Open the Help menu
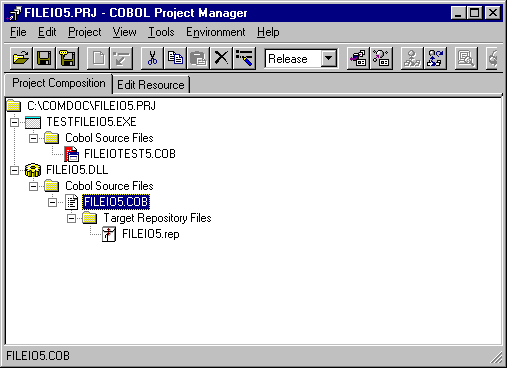This screenshot has height=368, width=507. click(x=268, y=32)
